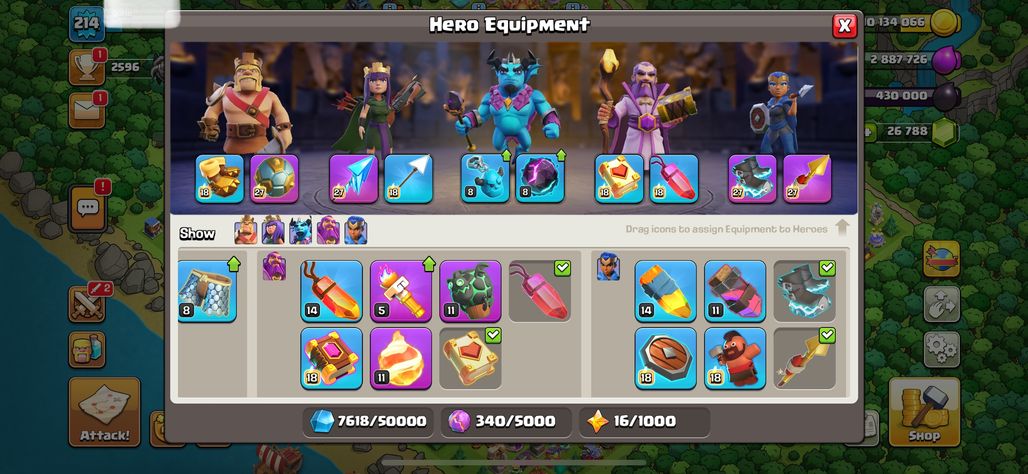Open the Shop button

pos(924,412)
